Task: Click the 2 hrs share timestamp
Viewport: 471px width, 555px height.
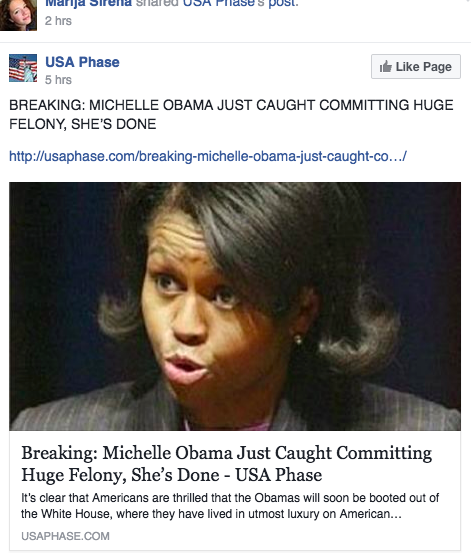Action: tap(58, 21)
